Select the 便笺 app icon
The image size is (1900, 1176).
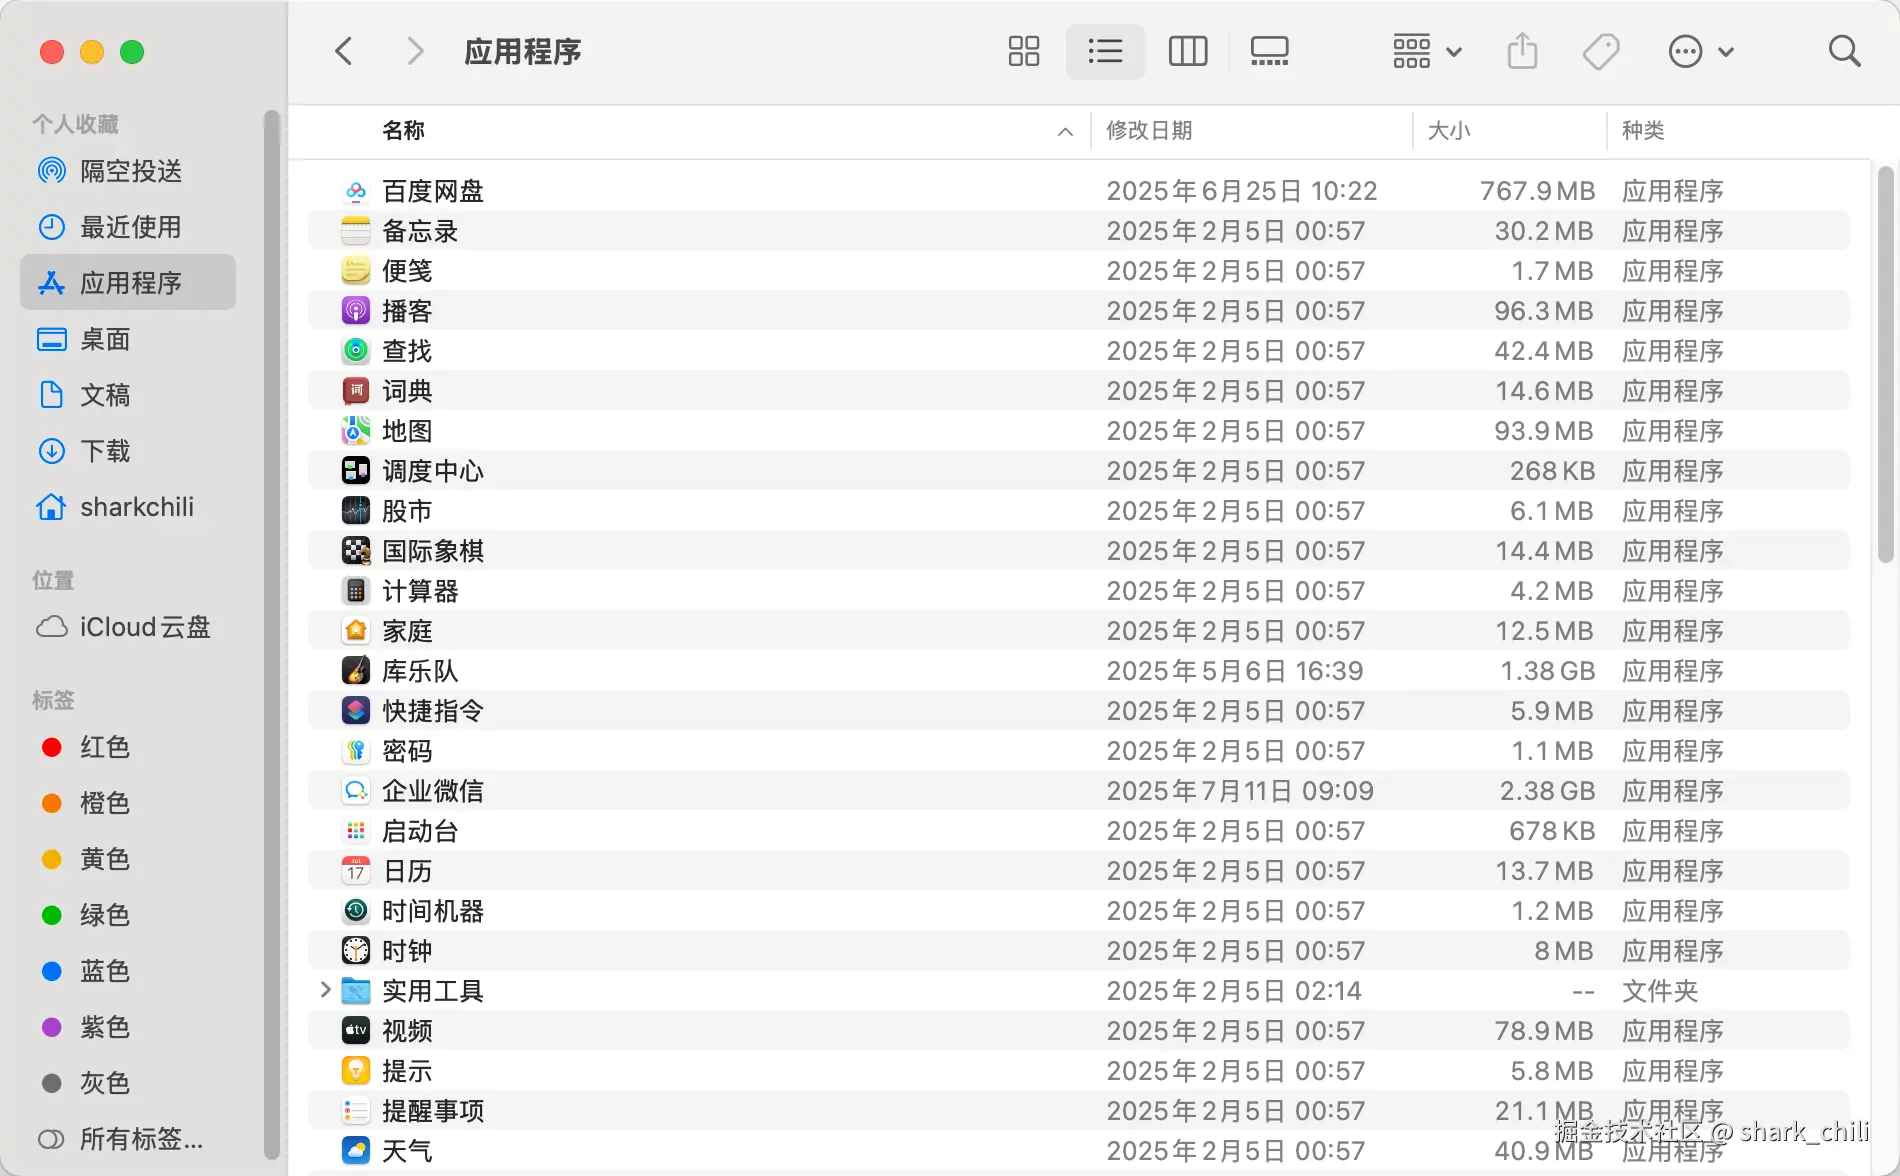[356, 271]
